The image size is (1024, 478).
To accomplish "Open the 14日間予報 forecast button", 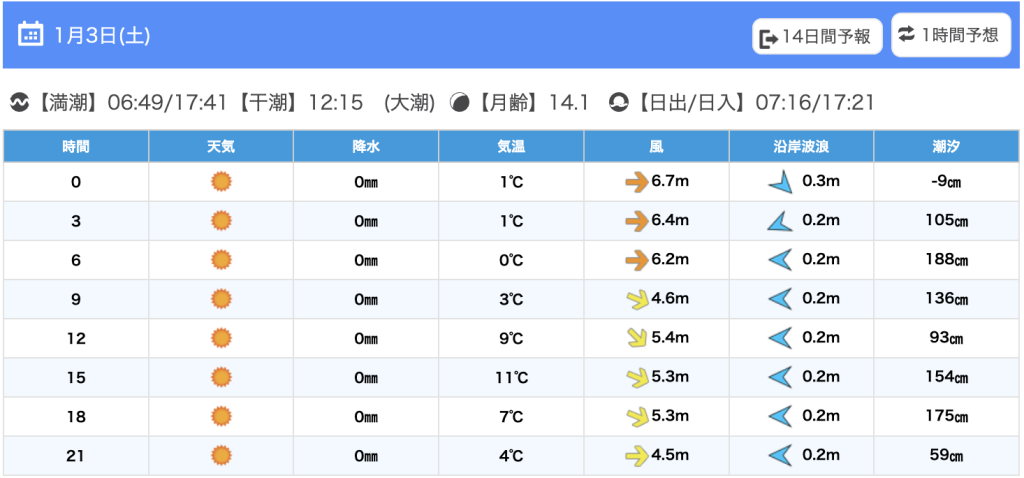I will (817, 38).
